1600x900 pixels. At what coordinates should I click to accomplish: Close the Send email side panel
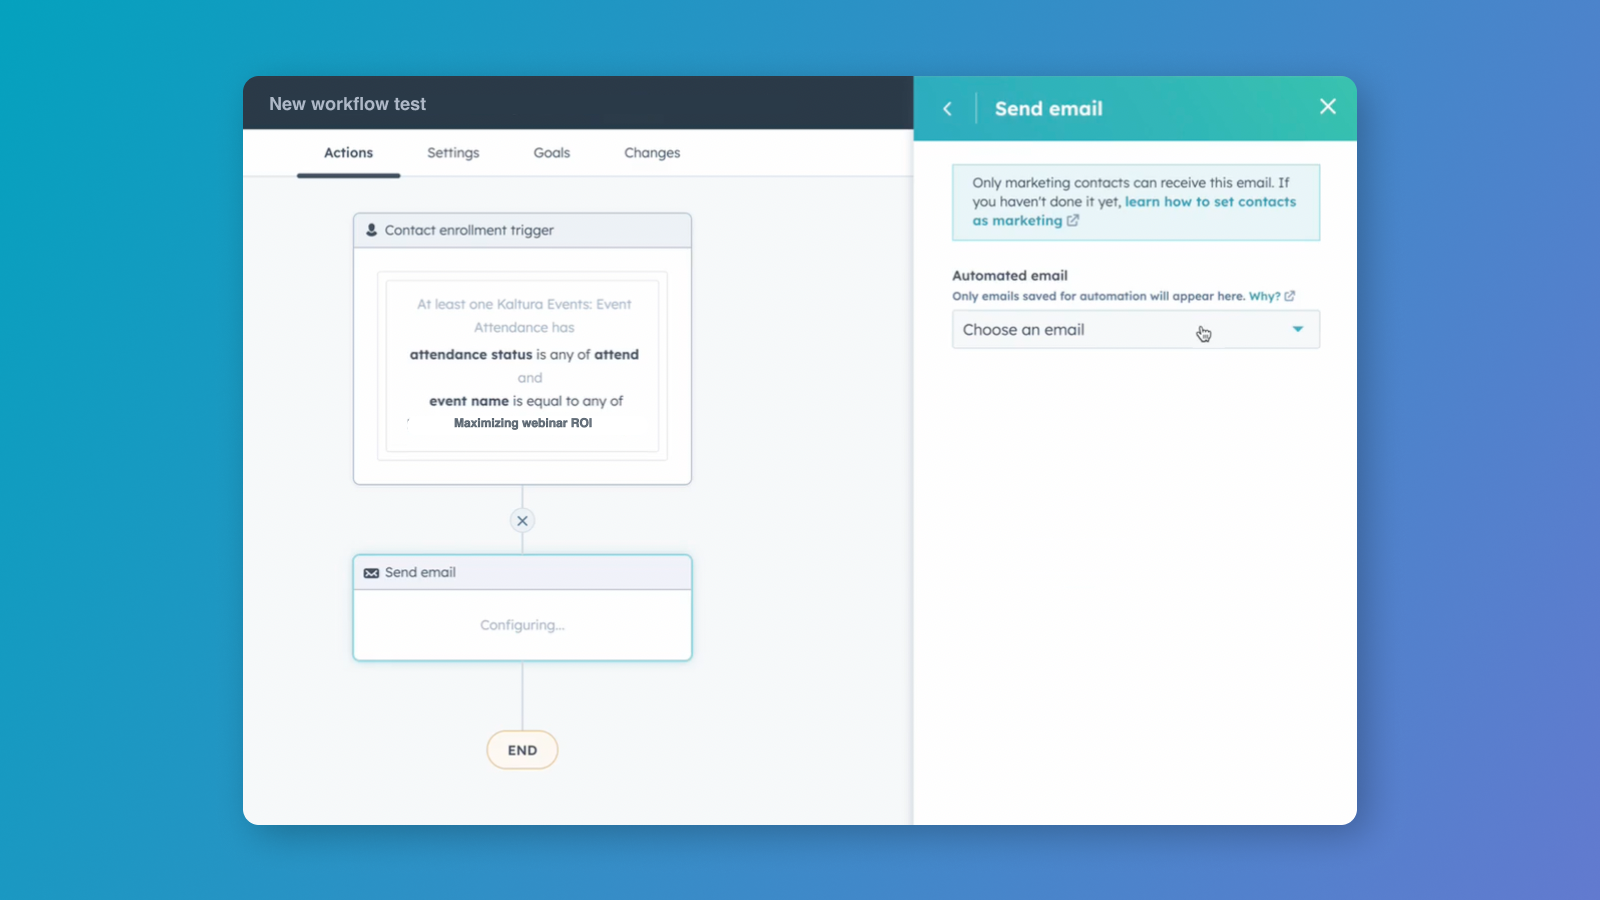coord(1327,107)
